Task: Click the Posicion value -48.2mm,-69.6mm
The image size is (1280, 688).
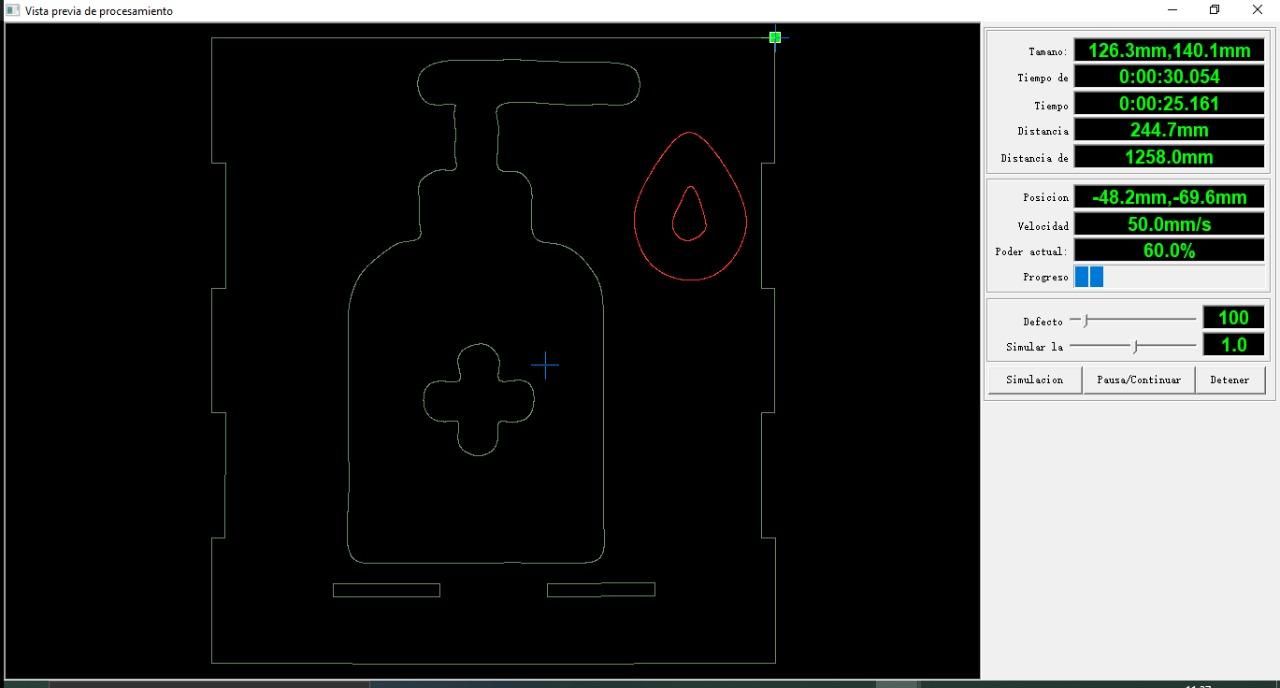Action: [1169, 197]
